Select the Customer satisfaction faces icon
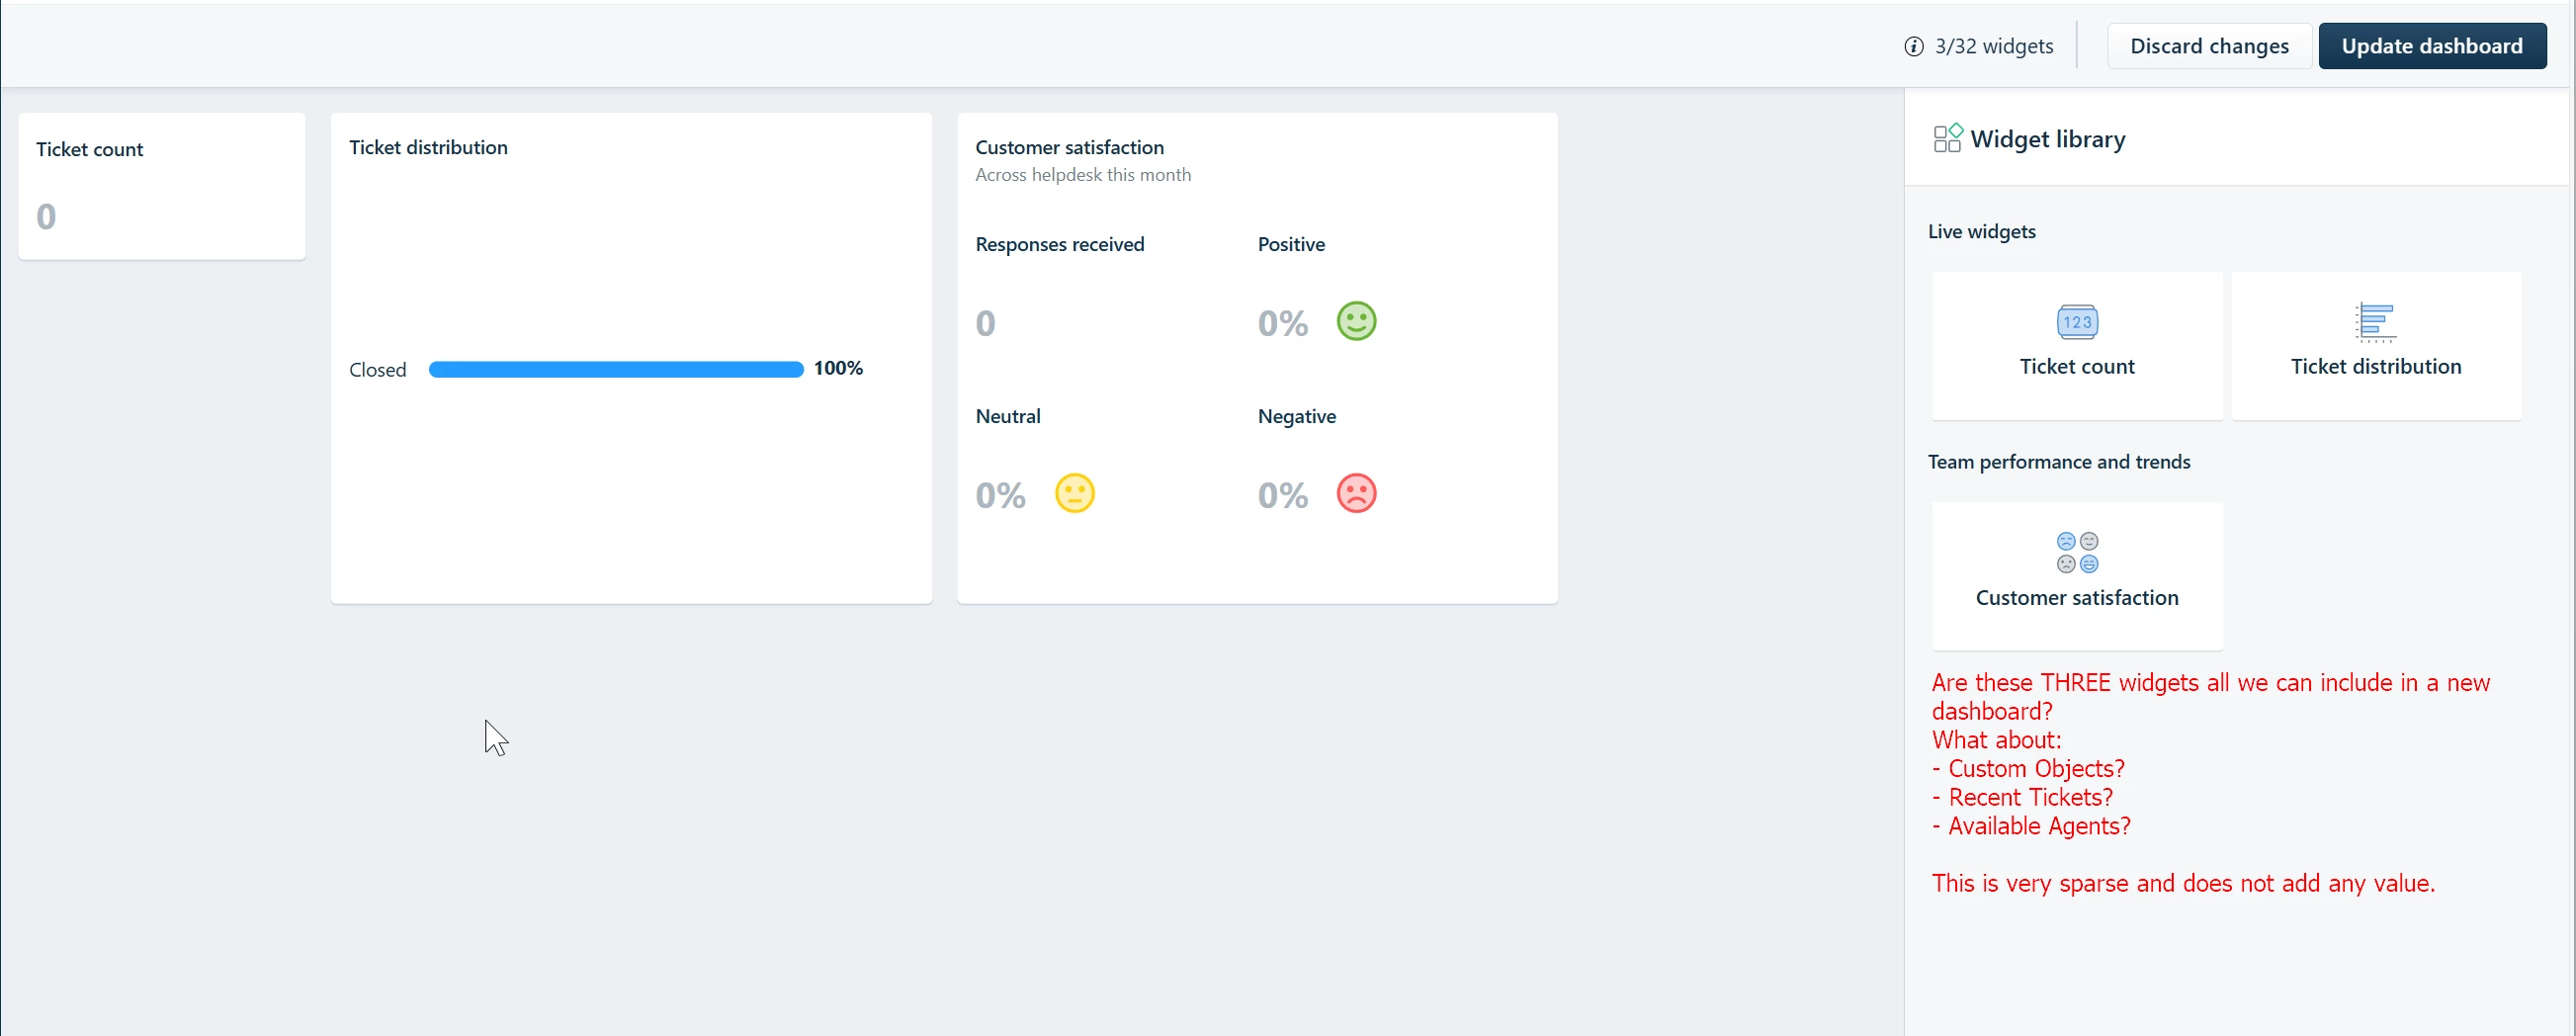 [x=2077, y=552]
